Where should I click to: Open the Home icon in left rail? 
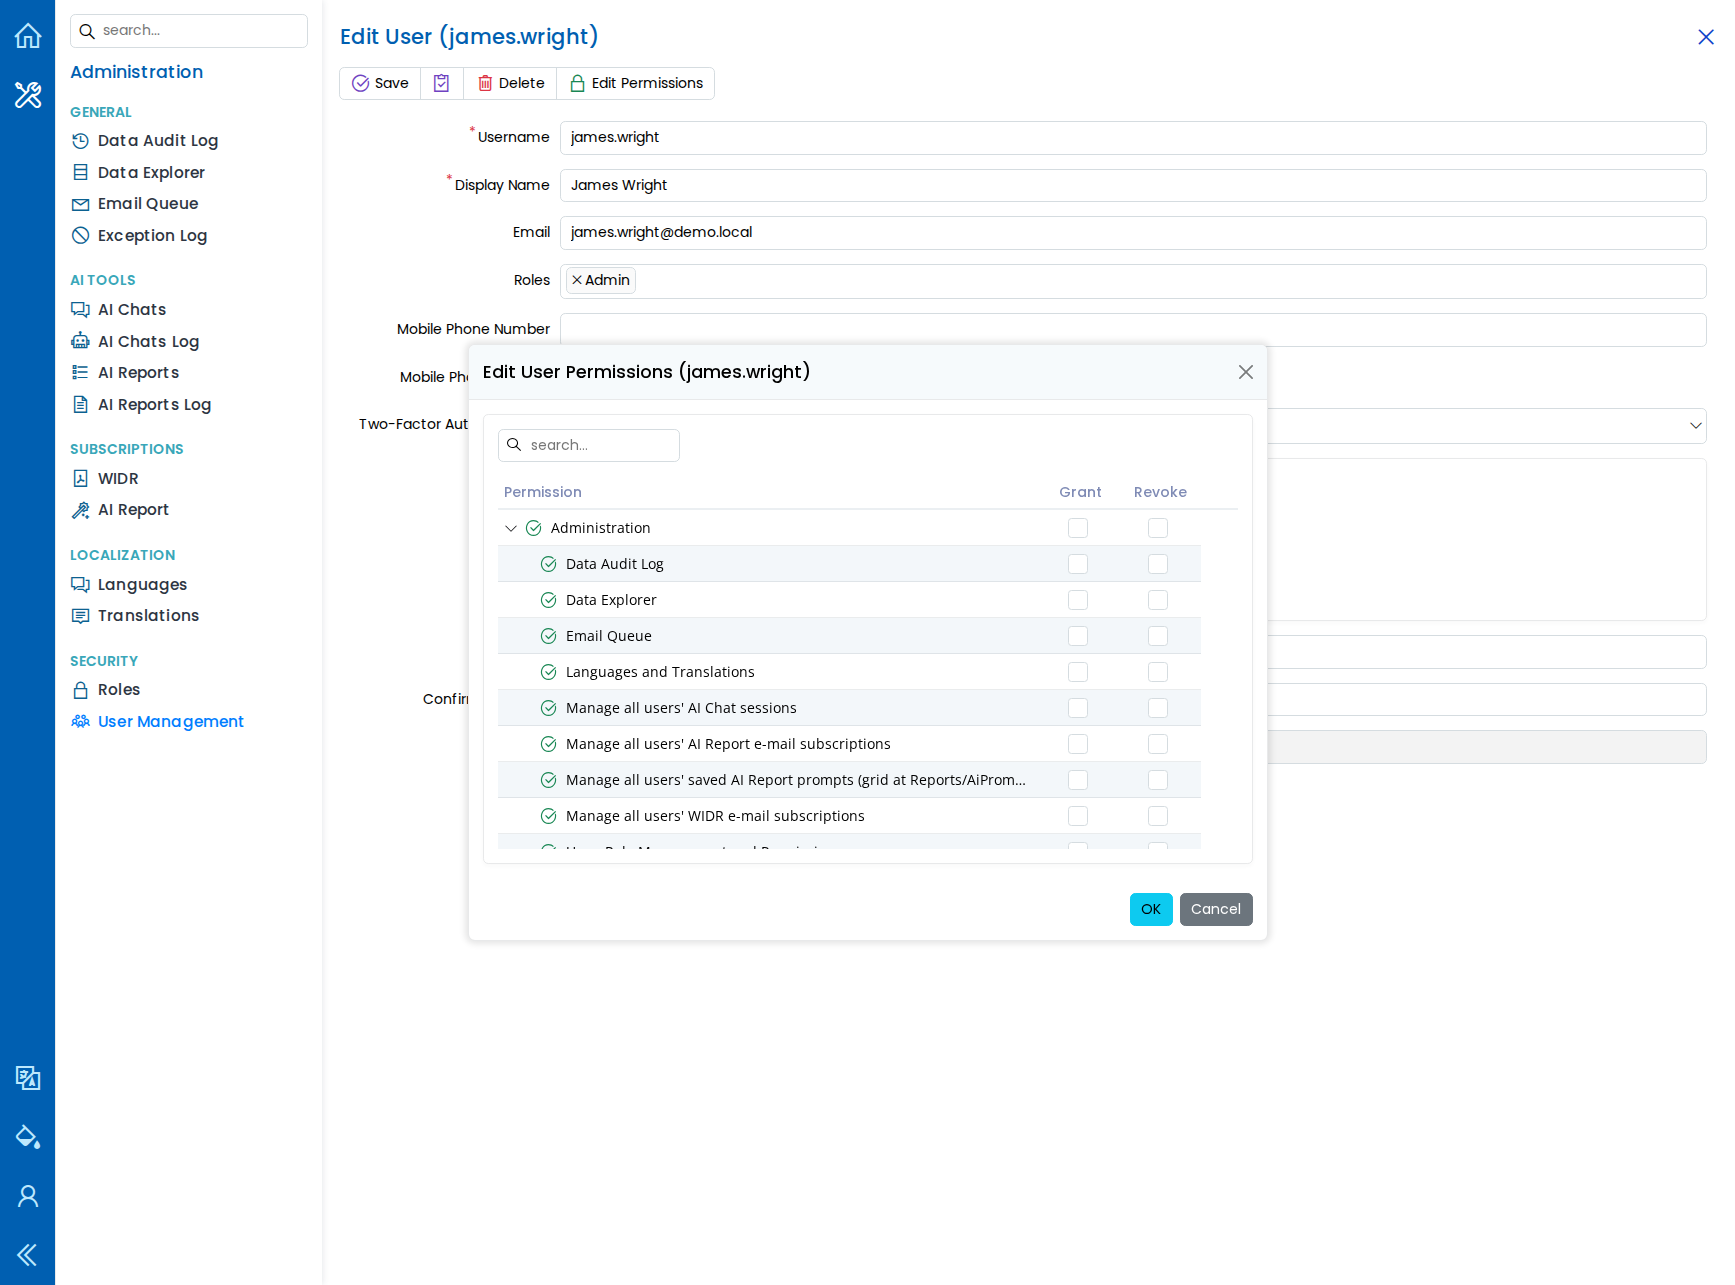[28, 36]
